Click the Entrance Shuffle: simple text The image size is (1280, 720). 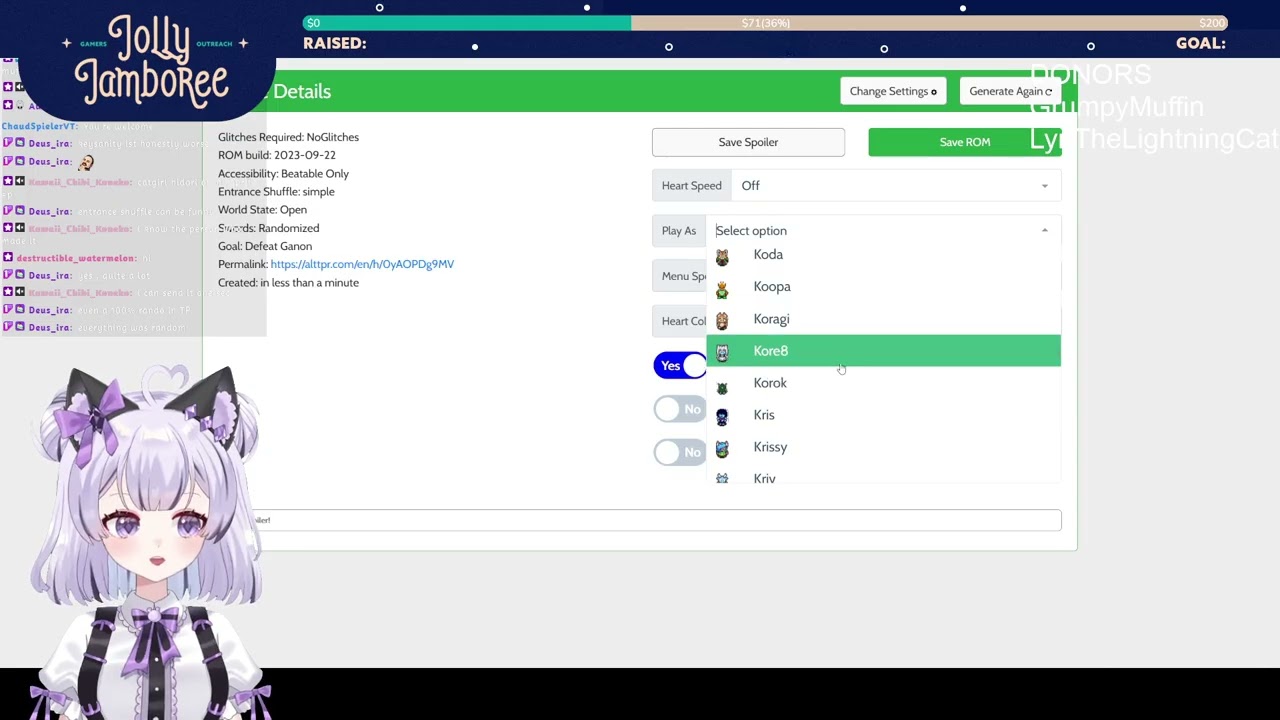point(276,192)
